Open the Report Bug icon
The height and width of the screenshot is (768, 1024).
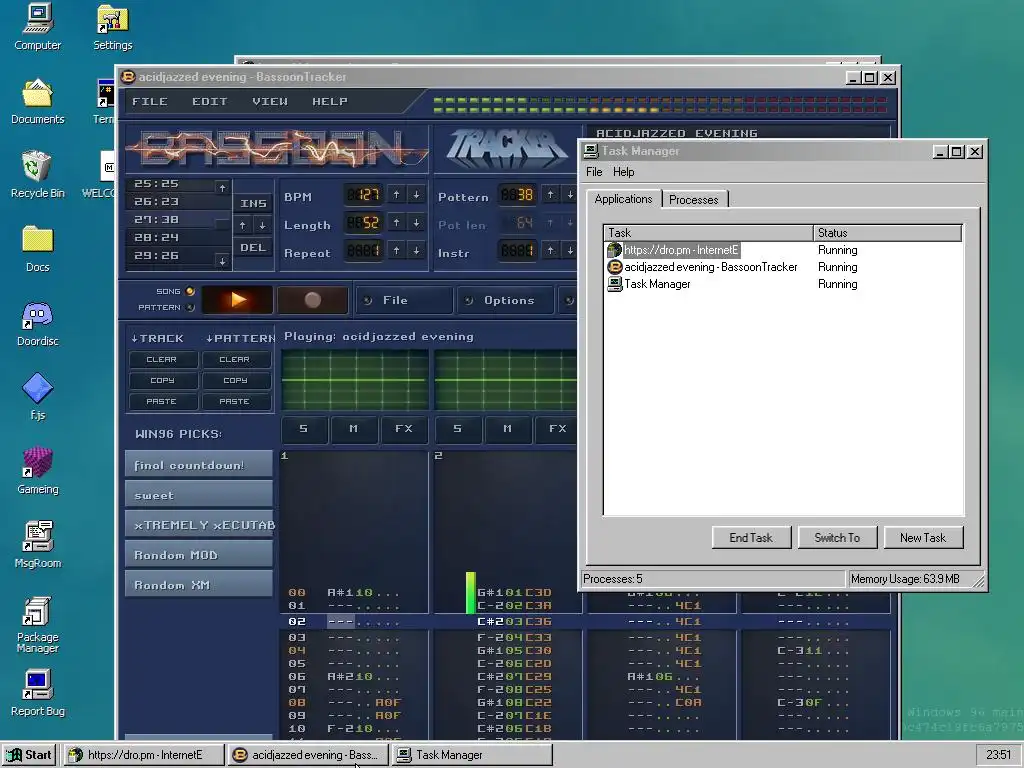coord(37,692)
